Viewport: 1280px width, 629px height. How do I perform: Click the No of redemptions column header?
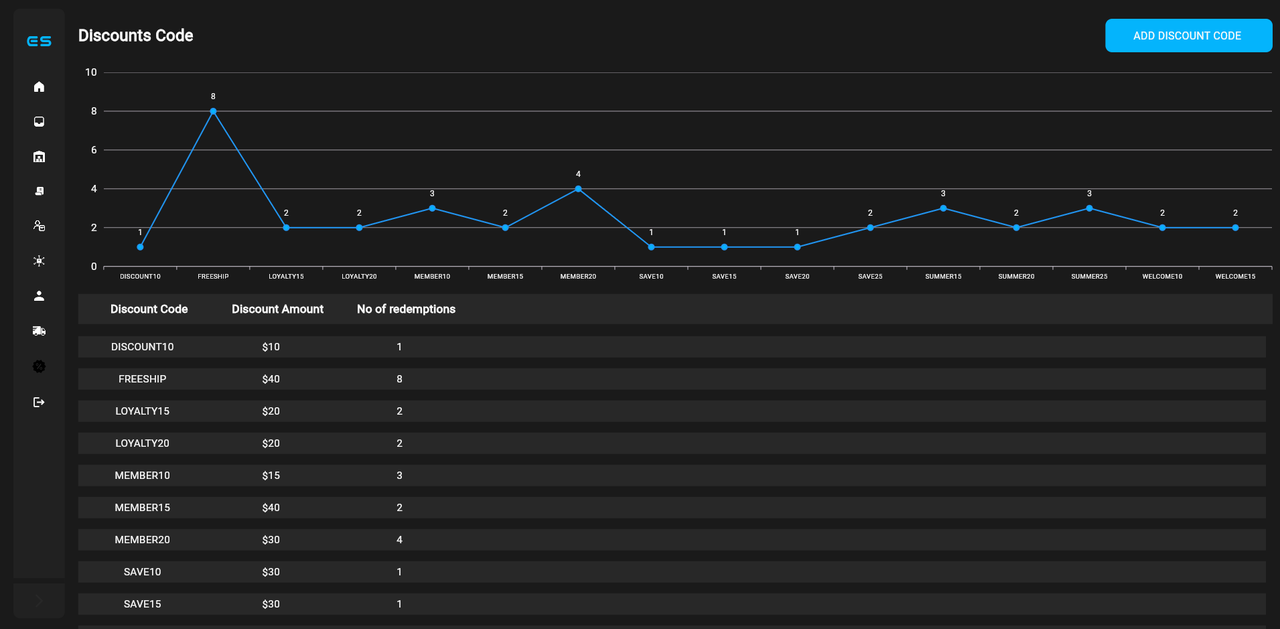(x=405, y=309)
